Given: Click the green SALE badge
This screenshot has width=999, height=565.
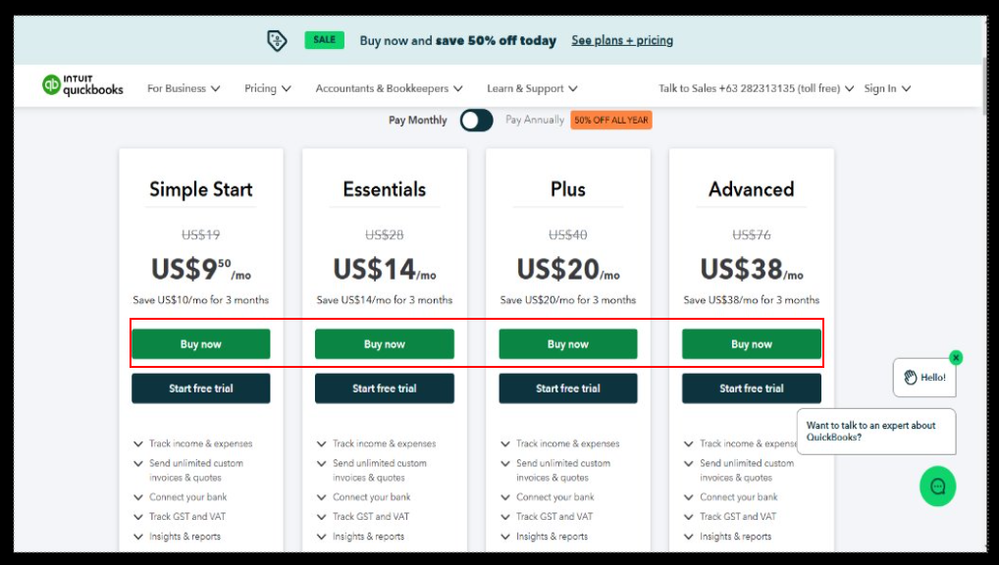Looking at the screenshot, I should (324, 40).
